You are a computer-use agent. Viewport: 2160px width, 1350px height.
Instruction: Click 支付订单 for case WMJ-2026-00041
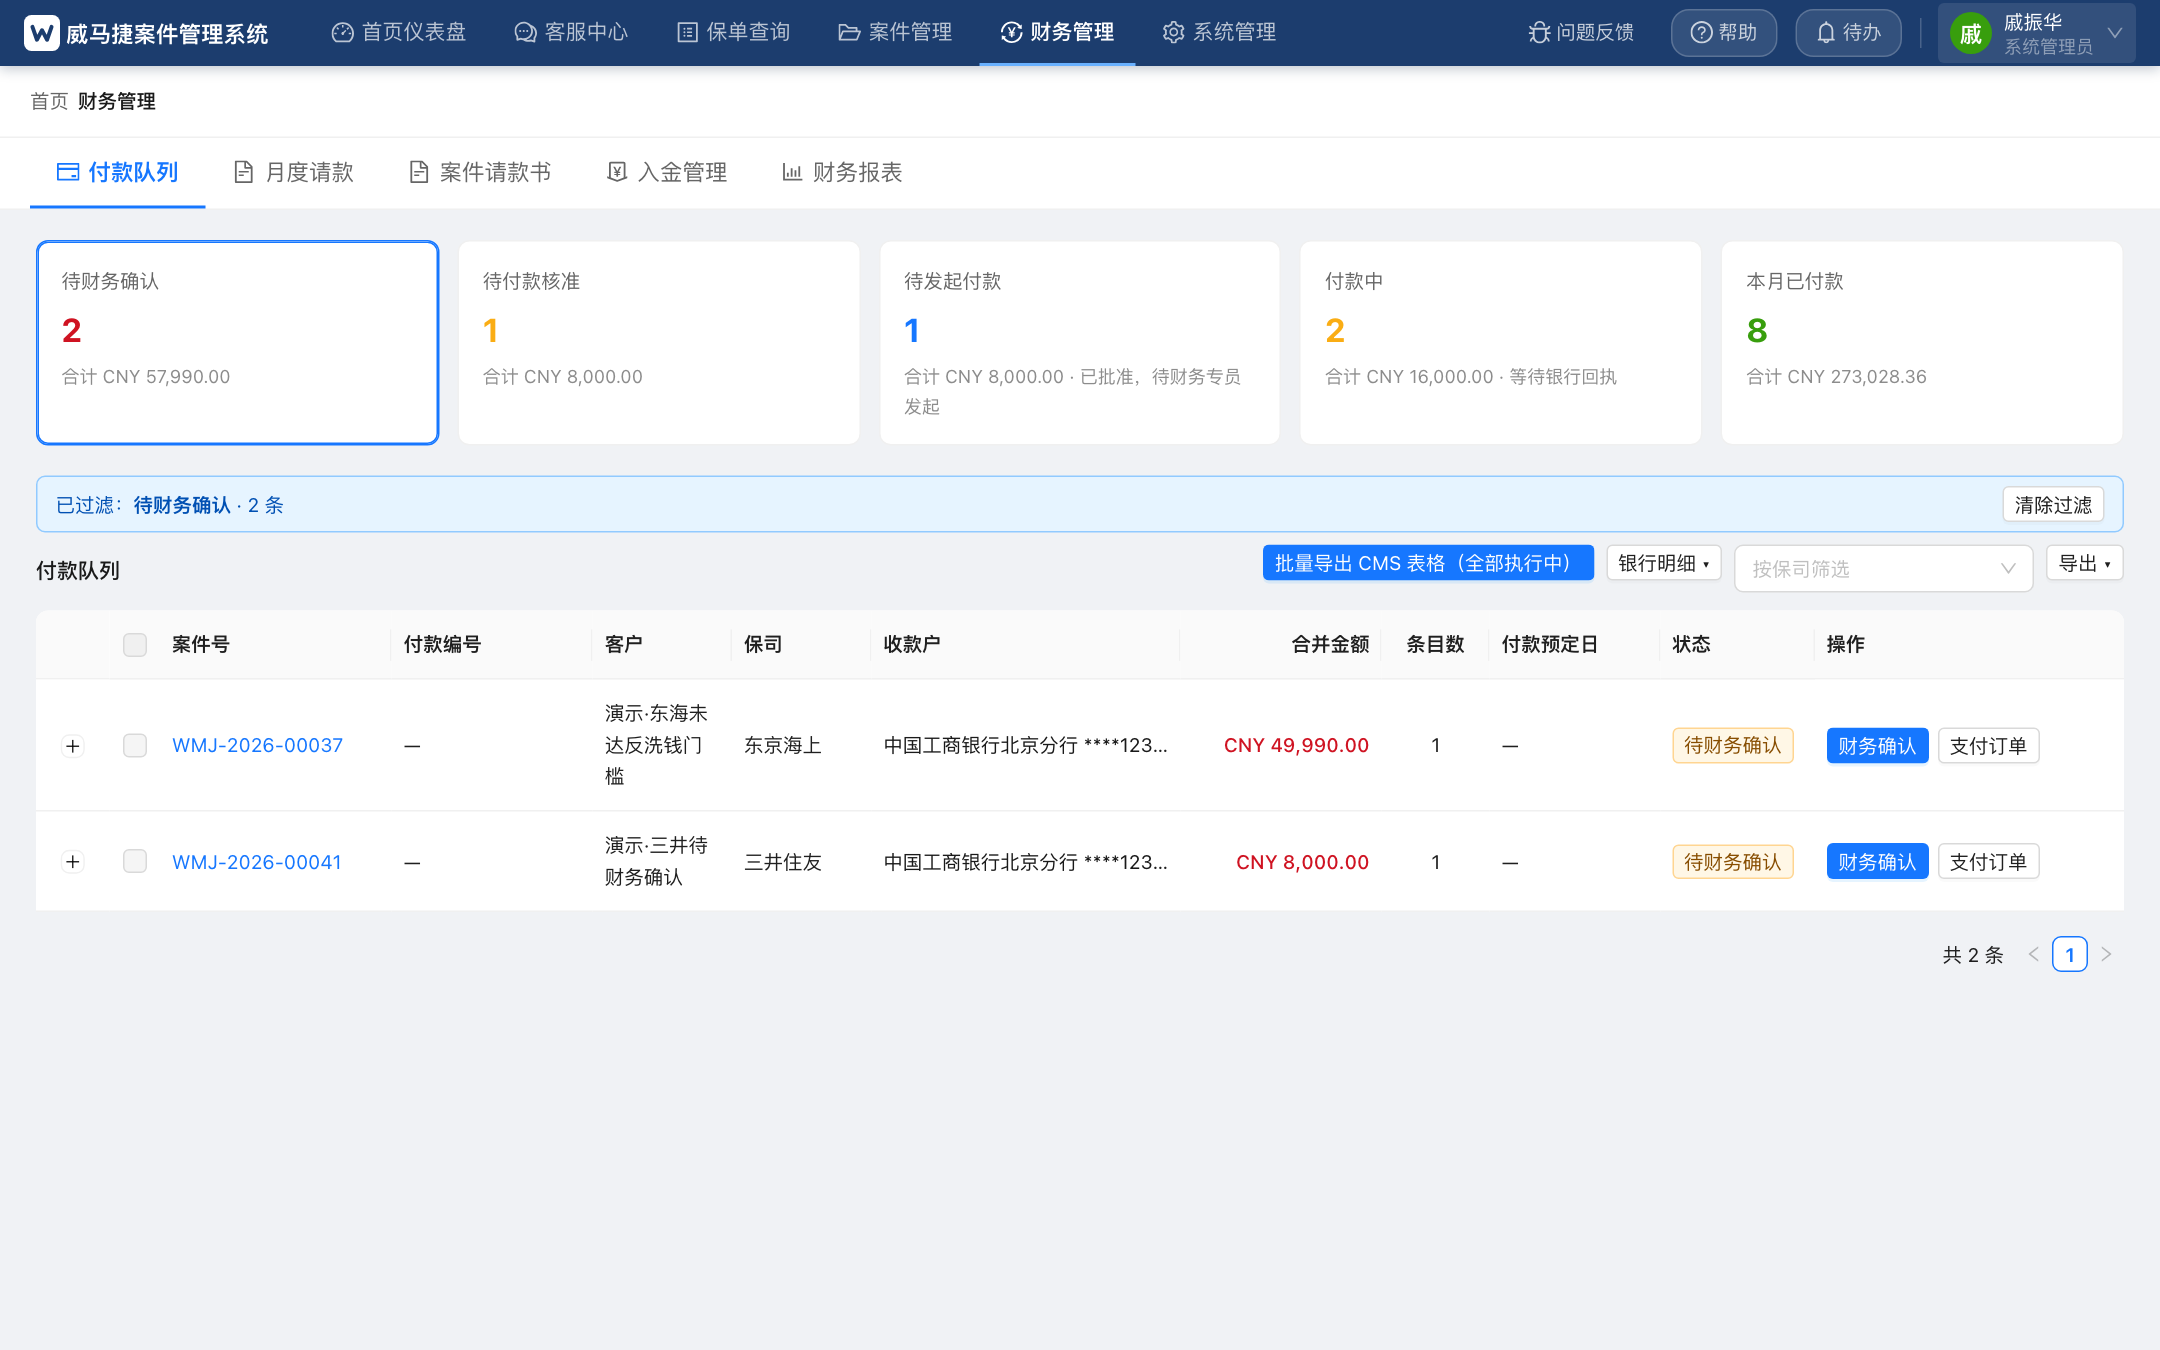(1988, 862)
